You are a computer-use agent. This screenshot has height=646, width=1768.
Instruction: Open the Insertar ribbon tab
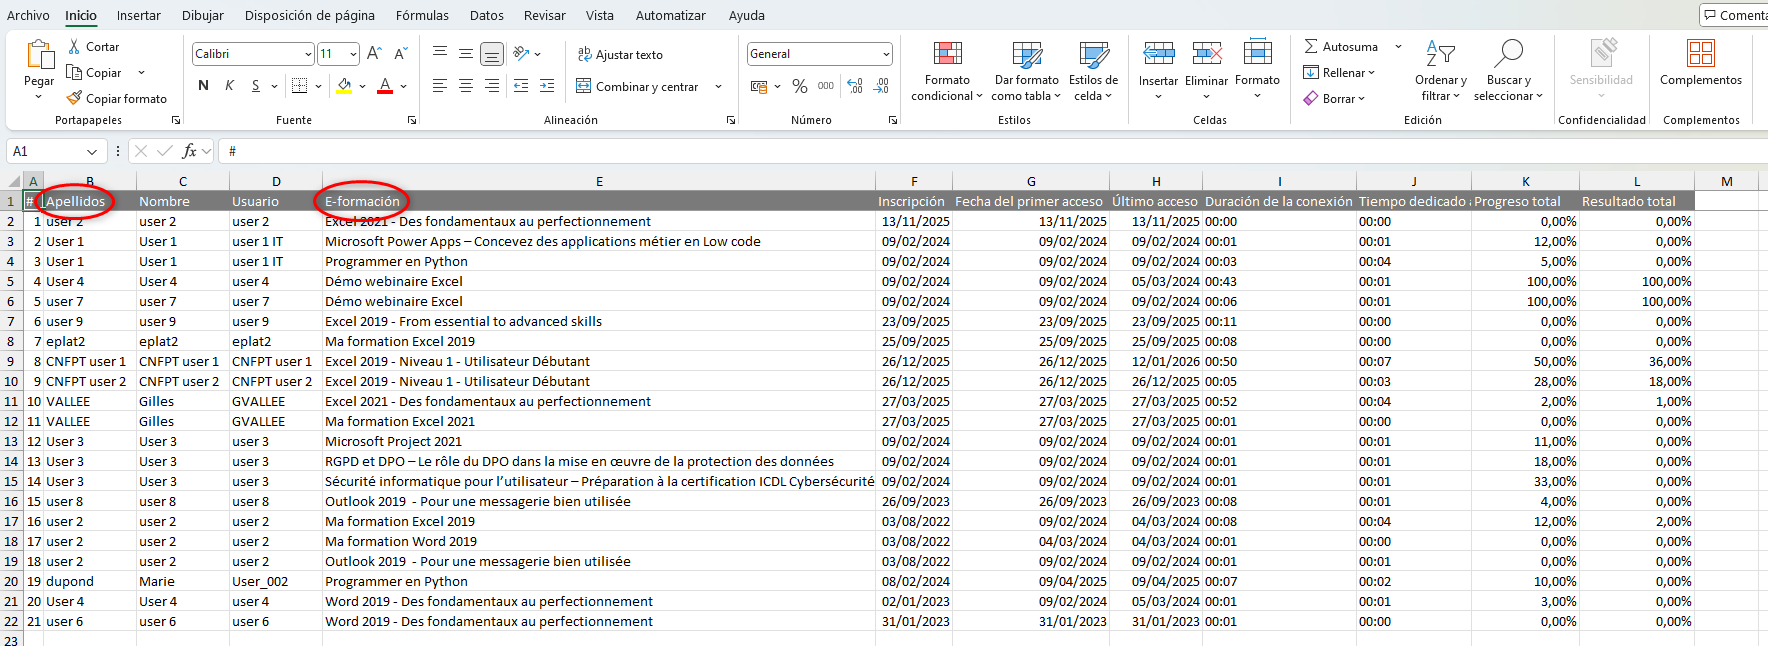pyautogui.click(x=138, y=15)
